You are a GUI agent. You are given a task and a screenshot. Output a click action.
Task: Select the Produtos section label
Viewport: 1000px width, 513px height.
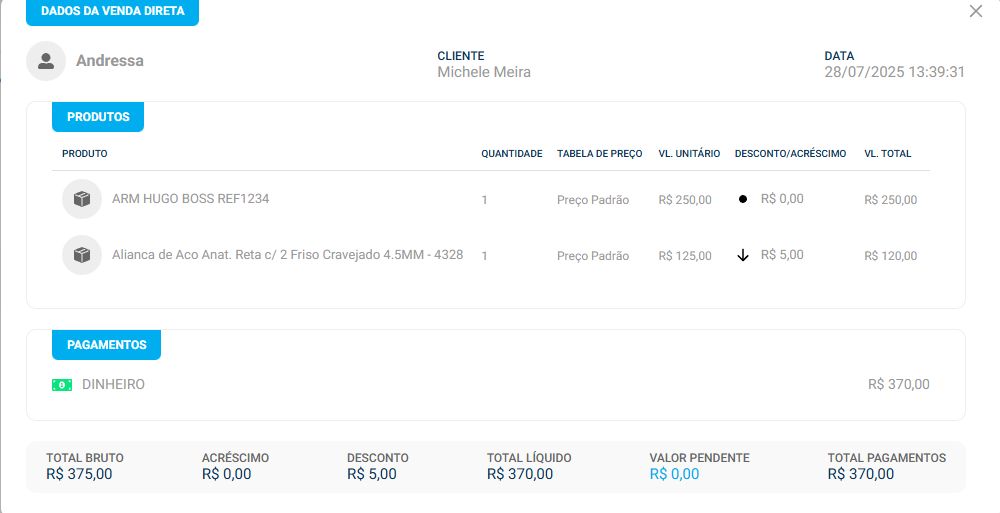pyautogui.click(x=98, y=117)
